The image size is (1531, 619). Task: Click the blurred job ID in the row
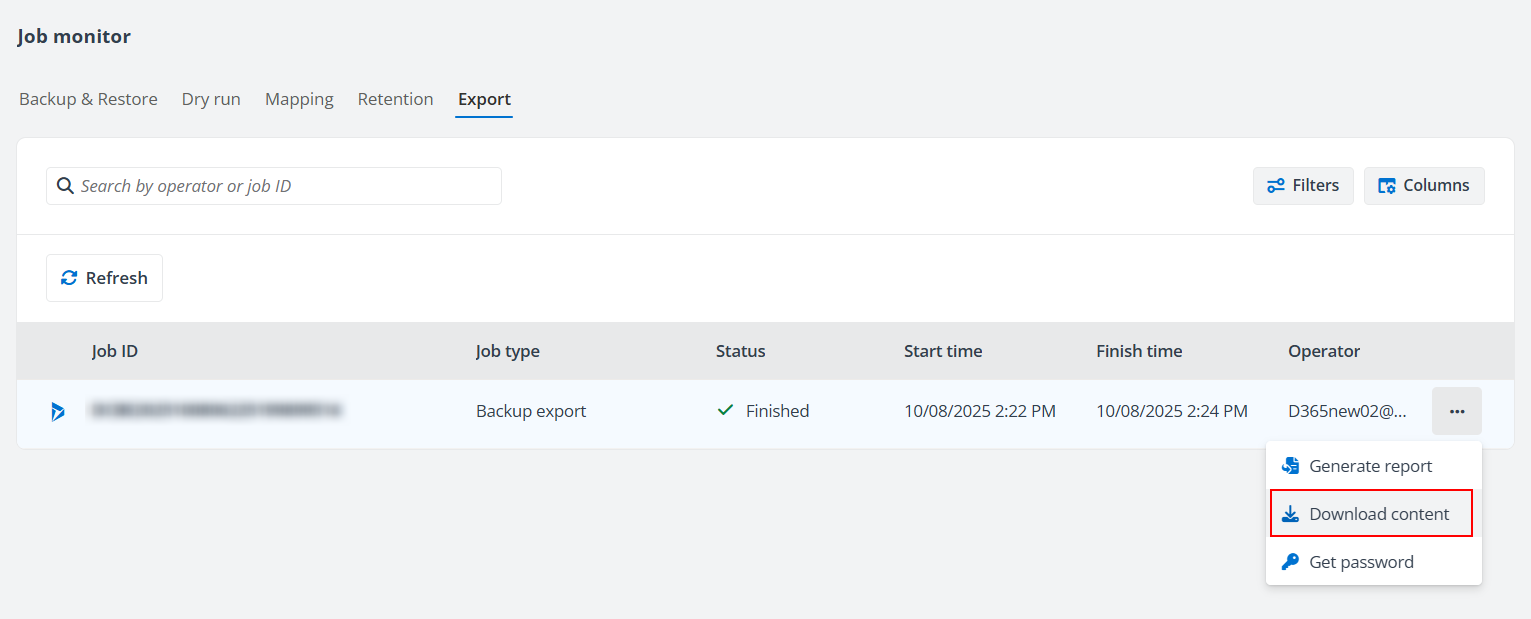[x=216, y=411]
